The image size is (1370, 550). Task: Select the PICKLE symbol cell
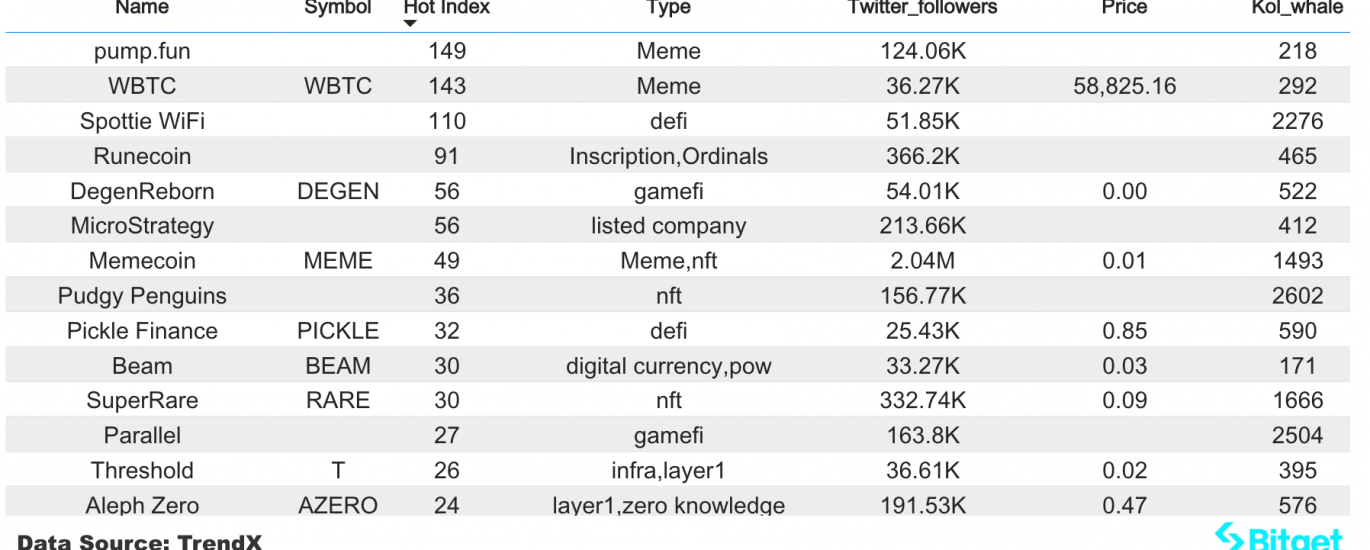click(x=338, y=331)
